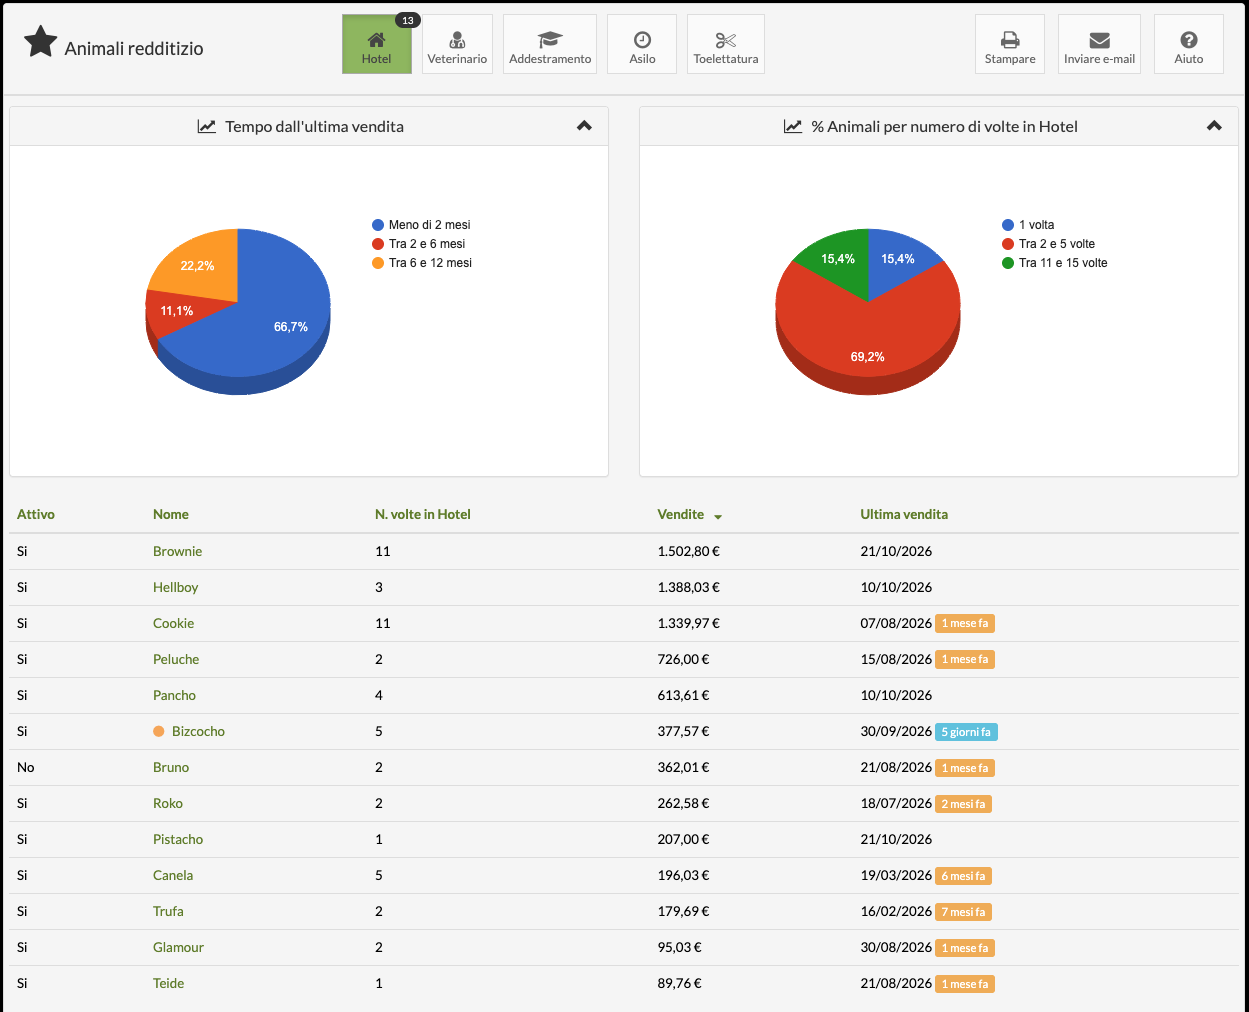
Task: Click the Vendite sort arrow
Action: pos(718,516)
